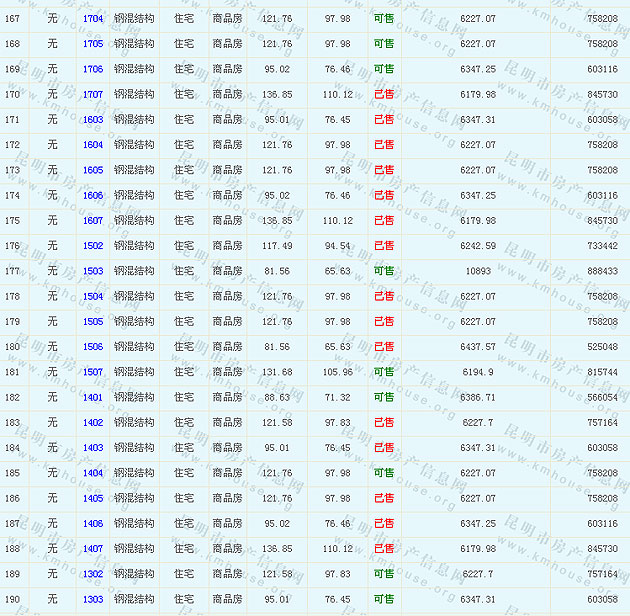The width and height of the screenshot is (630, 616).
Task: Select room 1403 hyperlink
Action: (x=93, y=448)
